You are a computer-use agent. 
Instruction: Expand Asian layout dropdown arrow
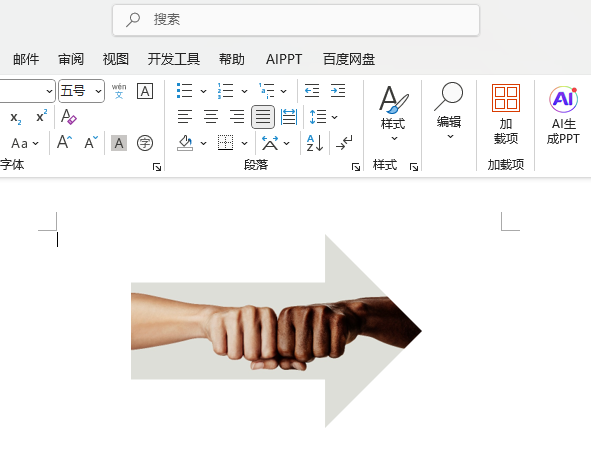tap(286, 143)
